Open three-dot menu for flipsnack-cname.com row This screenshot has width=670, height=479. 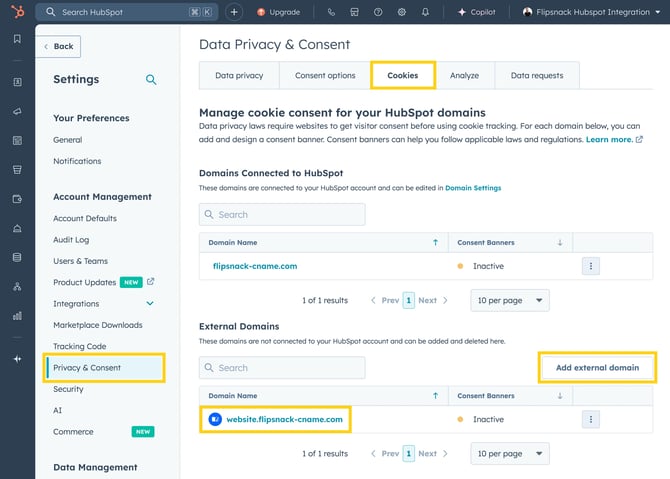click(591, 266)
